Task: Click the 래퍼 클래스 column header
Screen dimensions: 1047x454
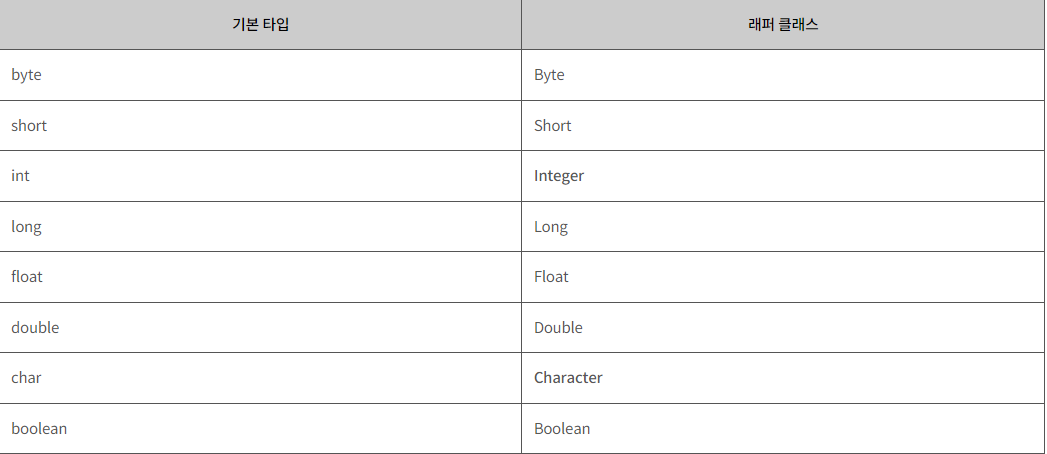Action: [x=783, y=25]
